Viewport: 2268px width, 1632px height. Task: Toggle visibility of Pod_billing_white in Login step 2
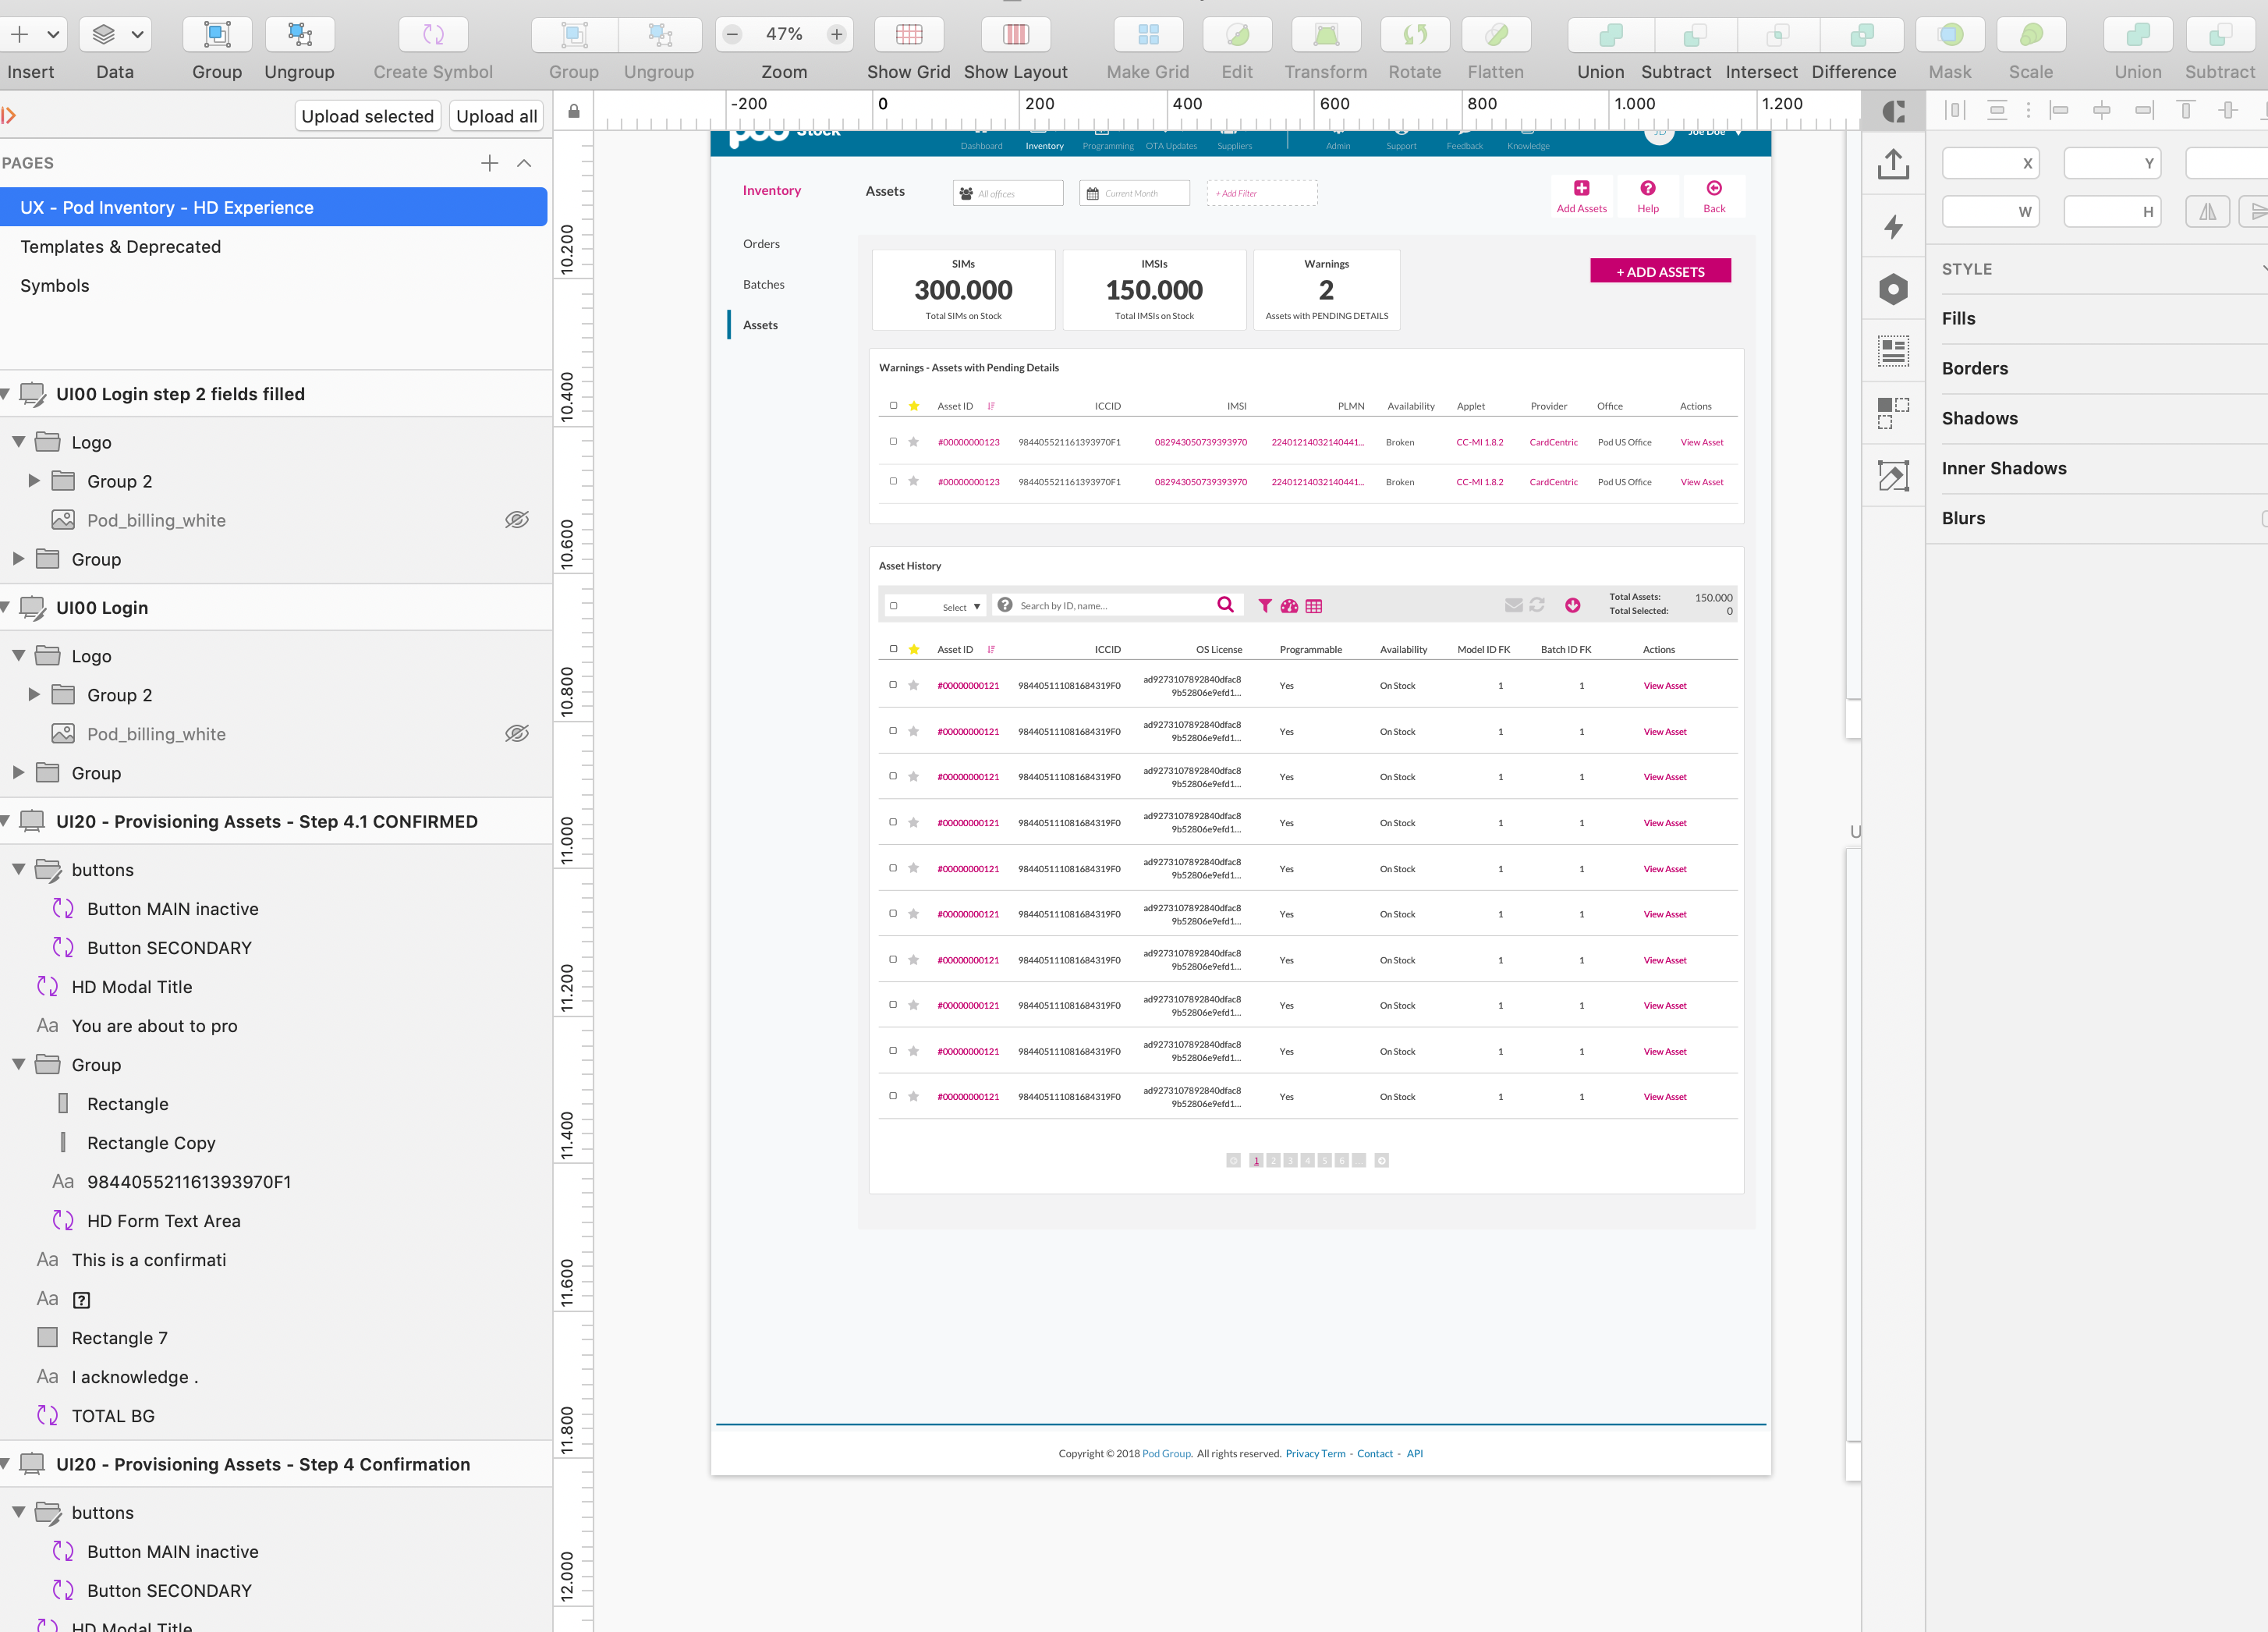pos(517,519)
